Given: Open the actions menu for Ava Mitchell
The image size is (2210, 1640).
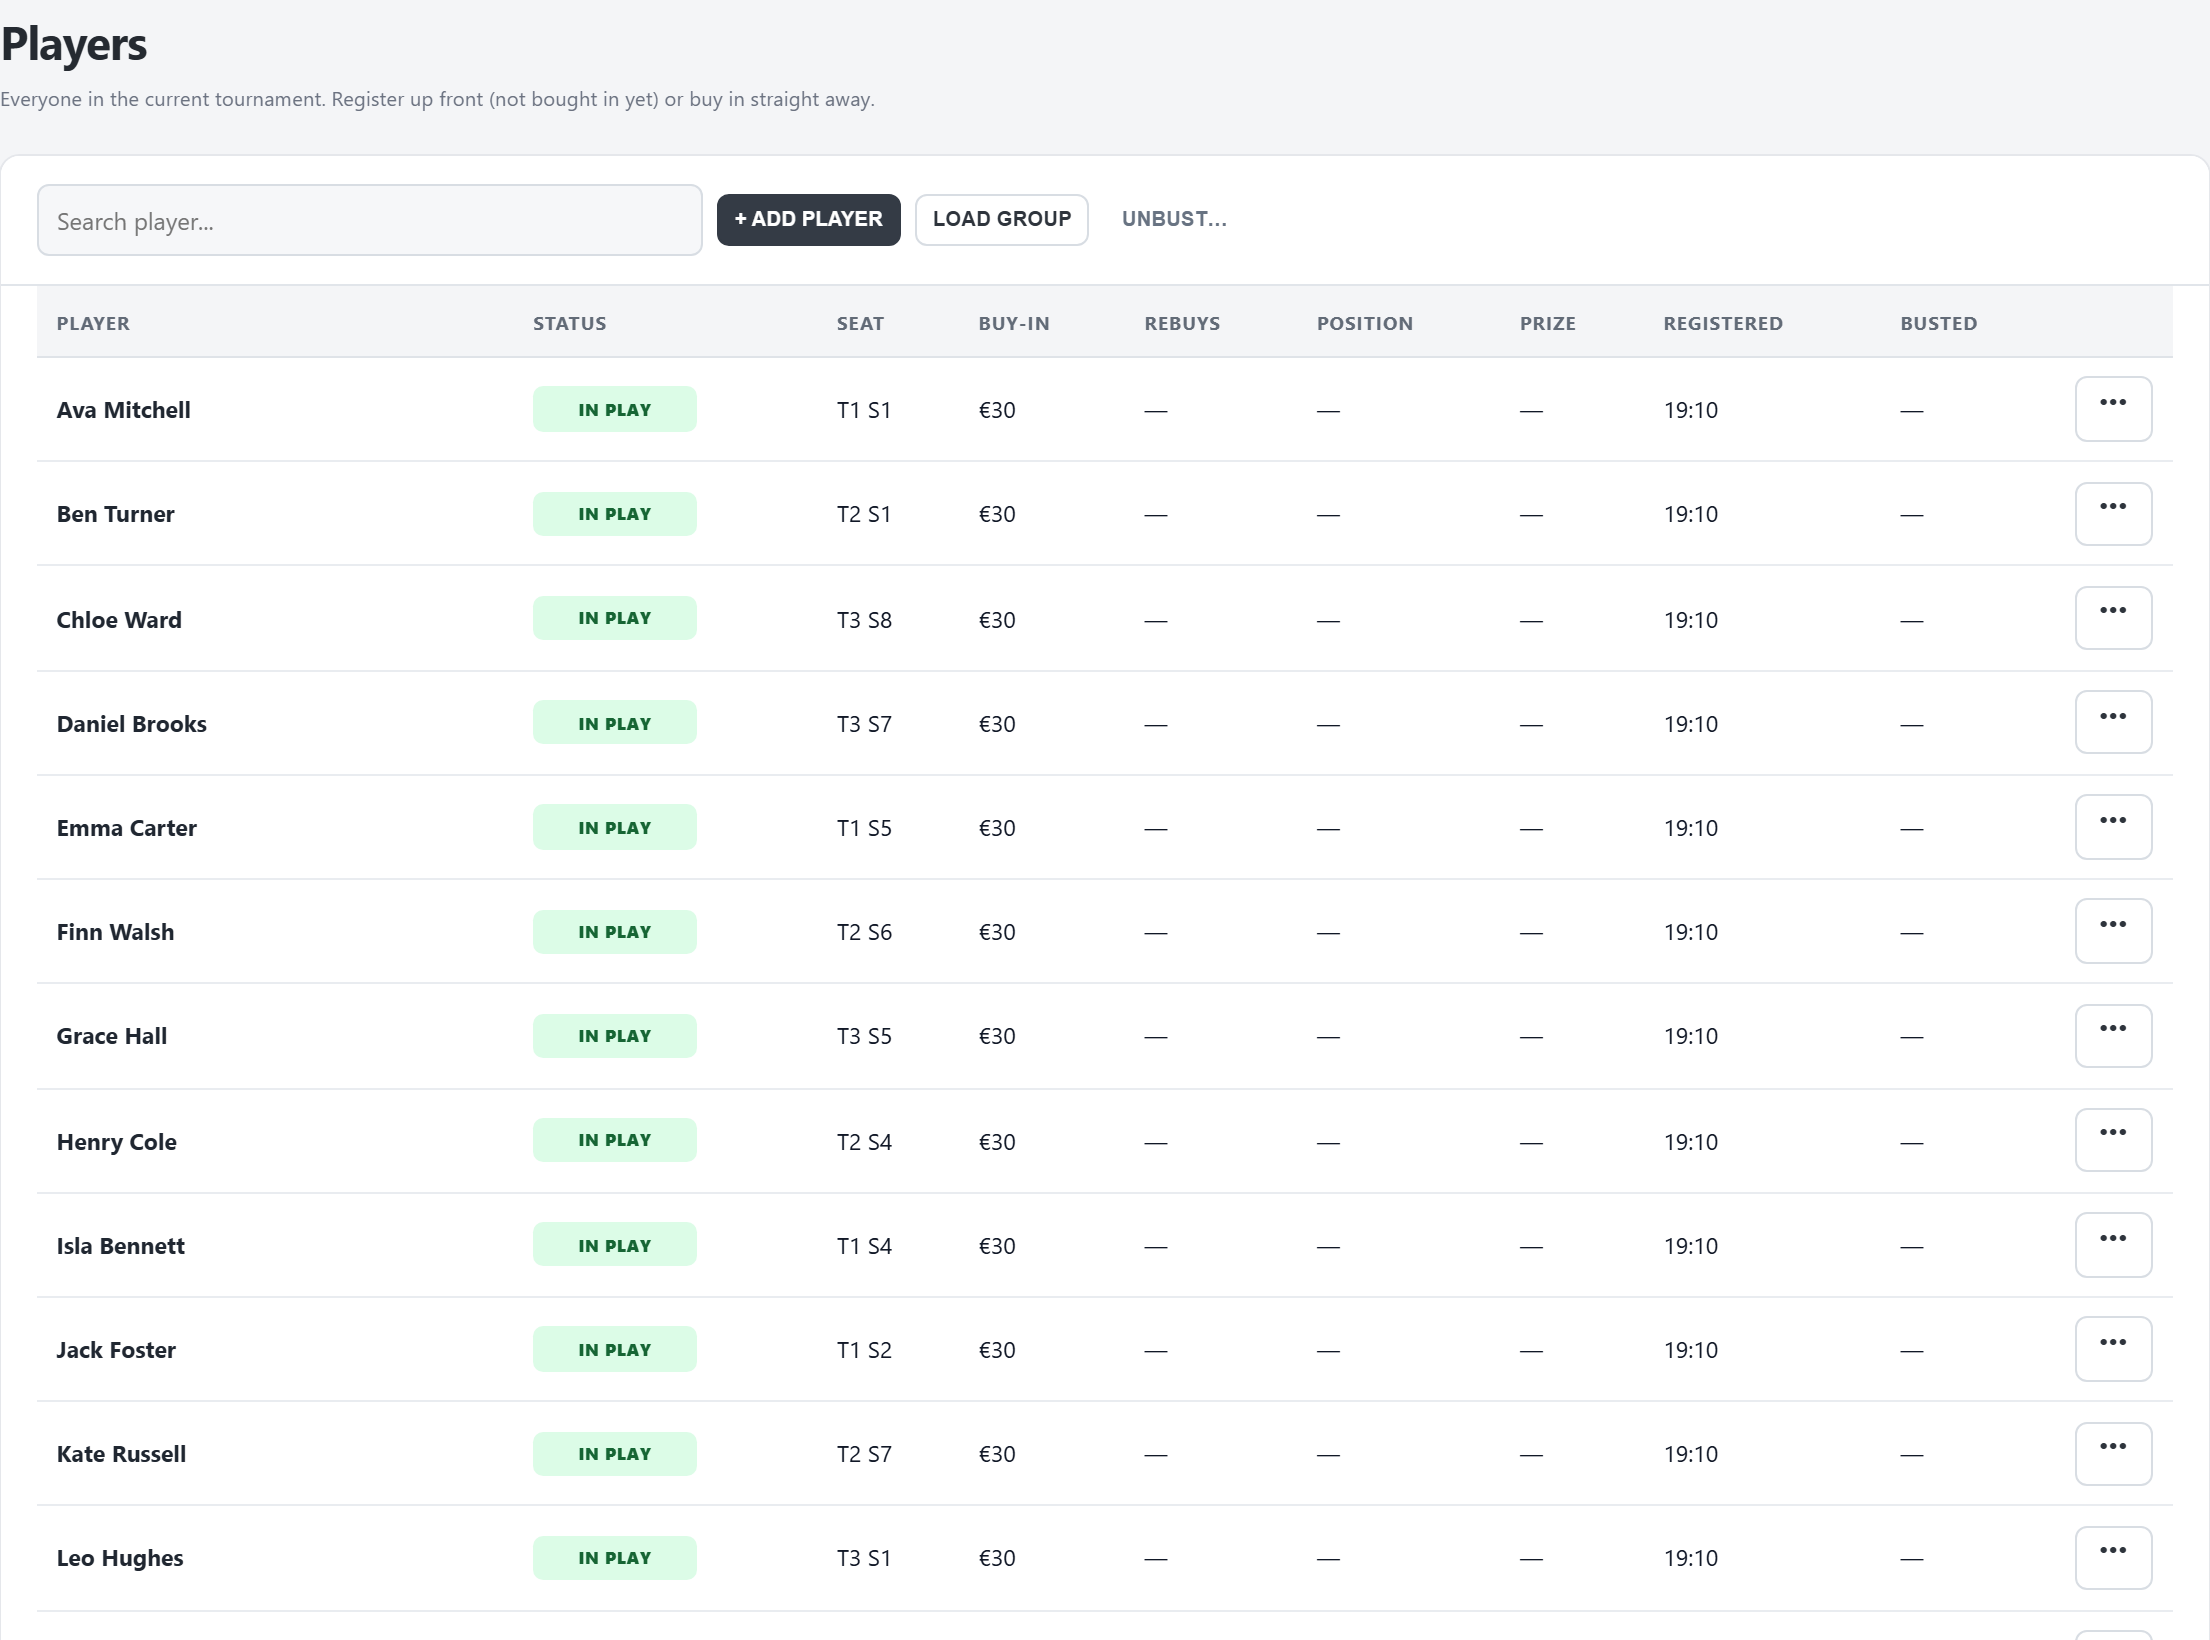Looking at the screenshot, I should [x=2113, y=409].
